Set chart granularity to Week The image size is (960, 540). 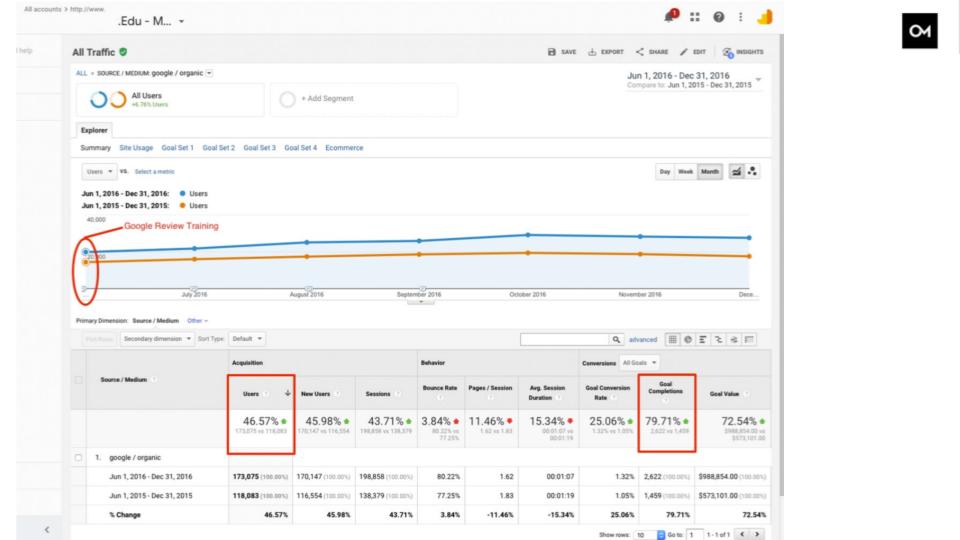(x=685, y=171)
